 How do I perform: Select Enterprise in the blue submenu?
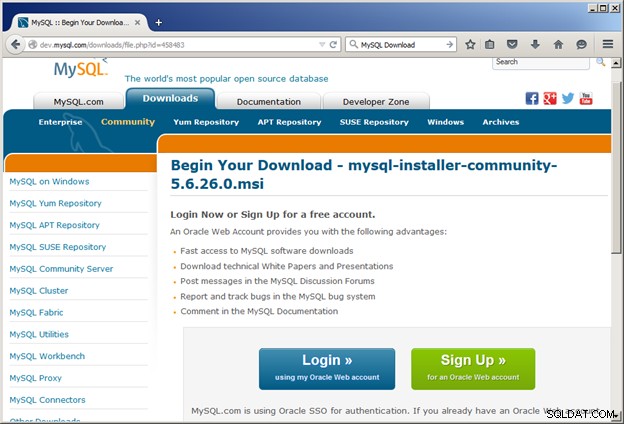(60, 122)
